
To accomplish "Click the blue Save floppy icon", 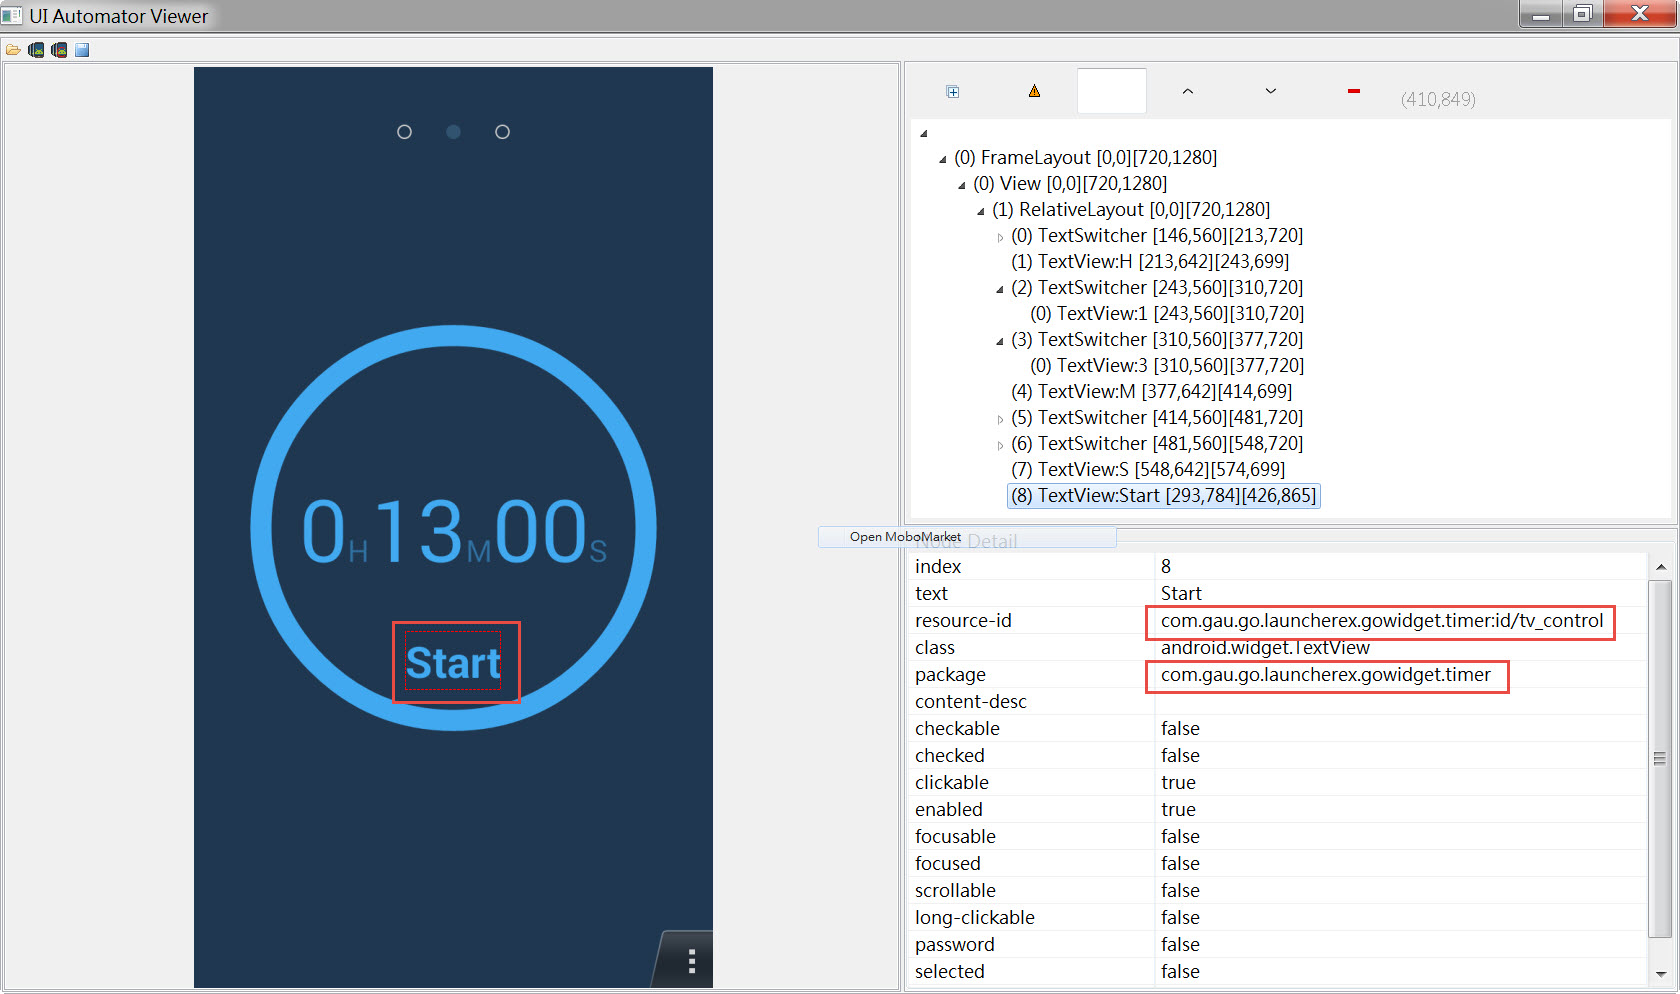I will pos(82,50).
